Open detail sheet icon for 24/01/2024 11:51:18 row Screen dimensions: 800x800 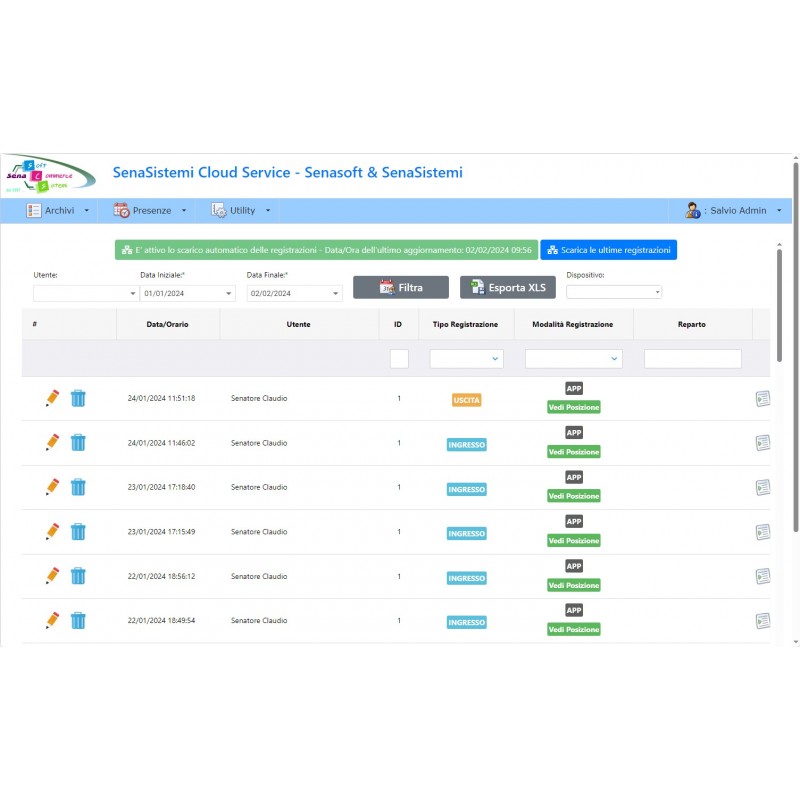point(763,398)
